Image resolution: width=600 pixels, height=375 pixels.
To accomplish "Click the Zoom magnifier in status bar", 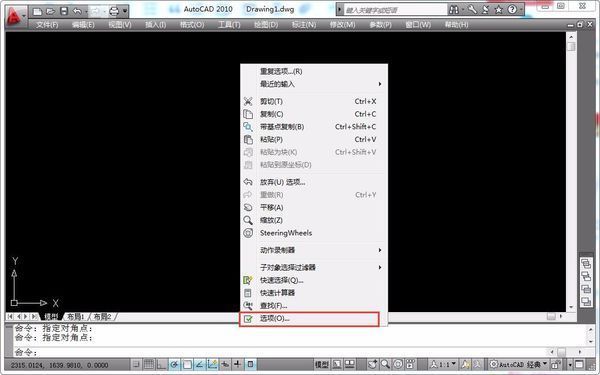I will [385, 365].
